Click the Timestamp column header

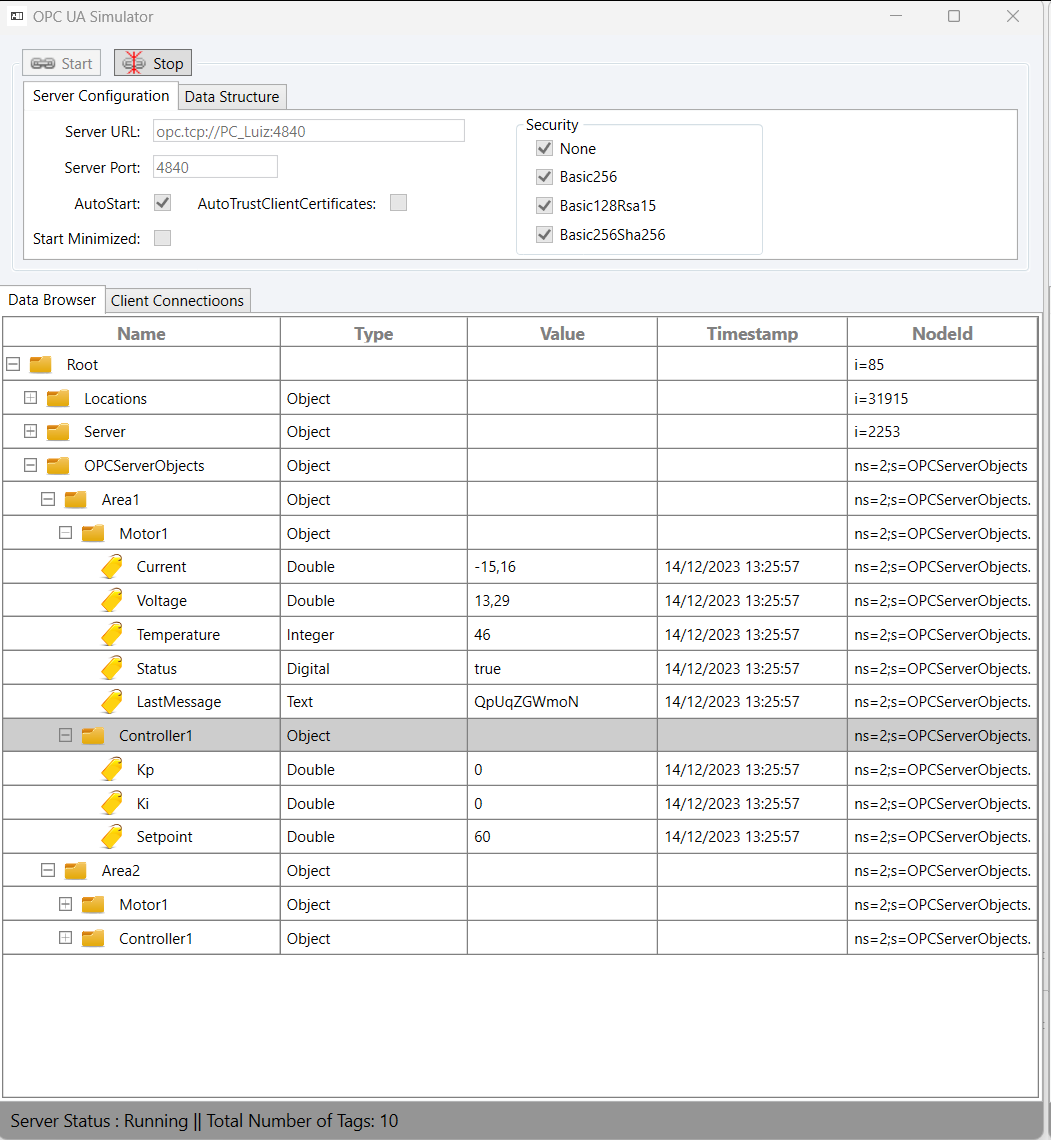click(751, 334)
